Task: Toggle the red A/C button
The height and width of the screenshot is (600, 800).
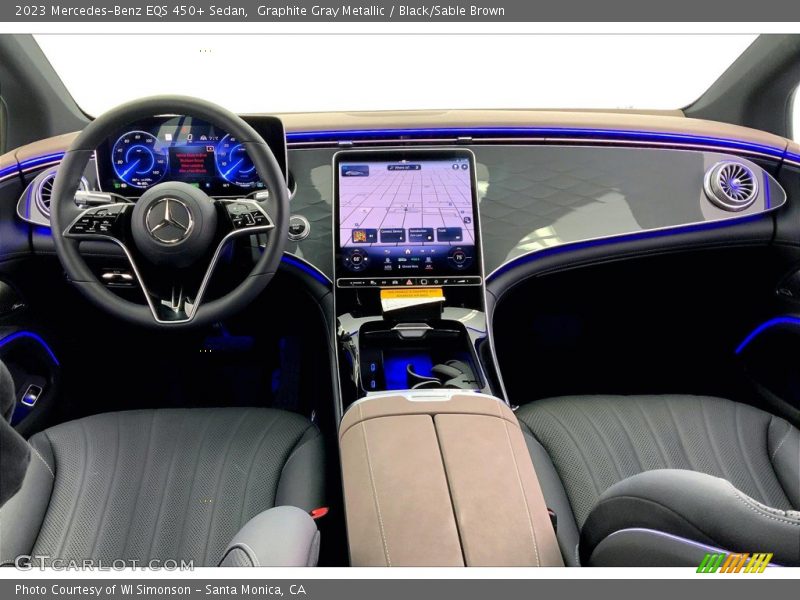Action: pos(429,267)
